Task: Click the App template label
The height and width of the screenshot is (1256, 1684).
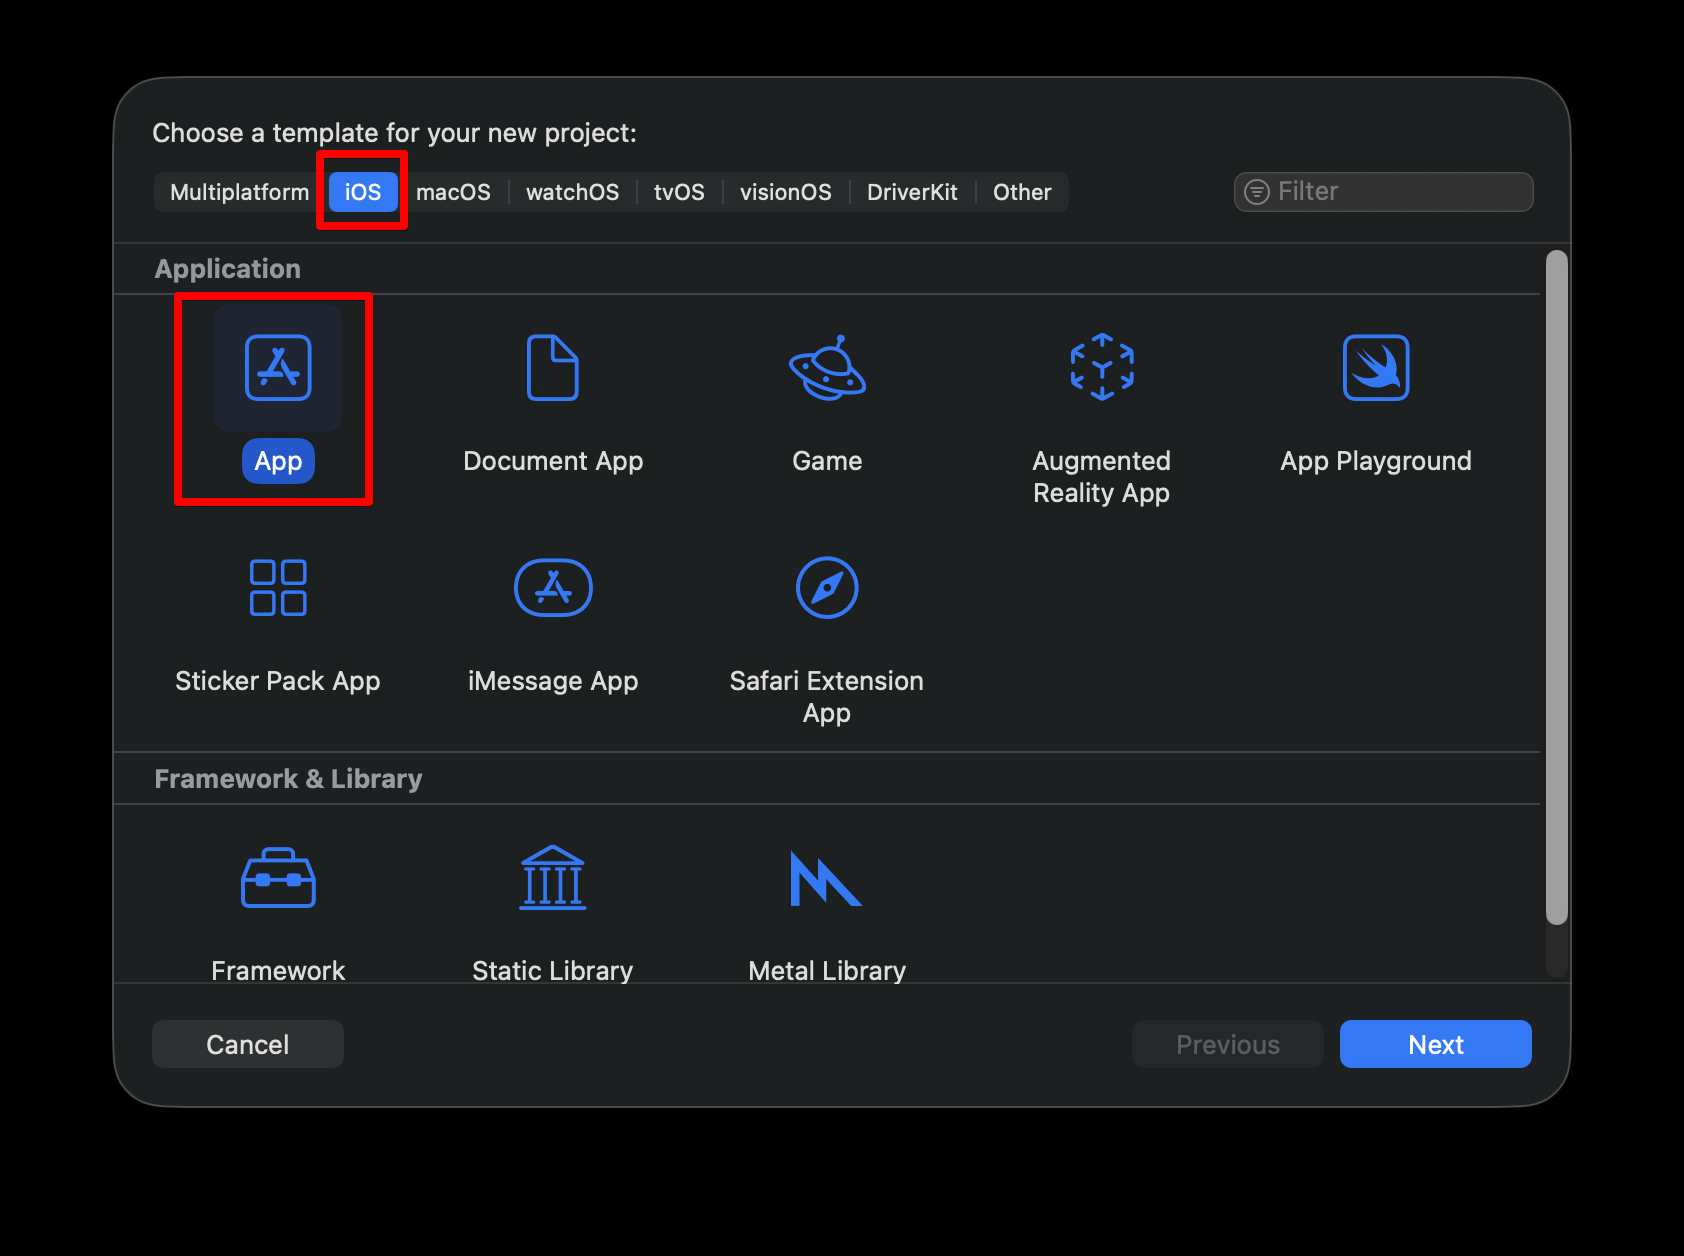Action: (x=278, y=461)
